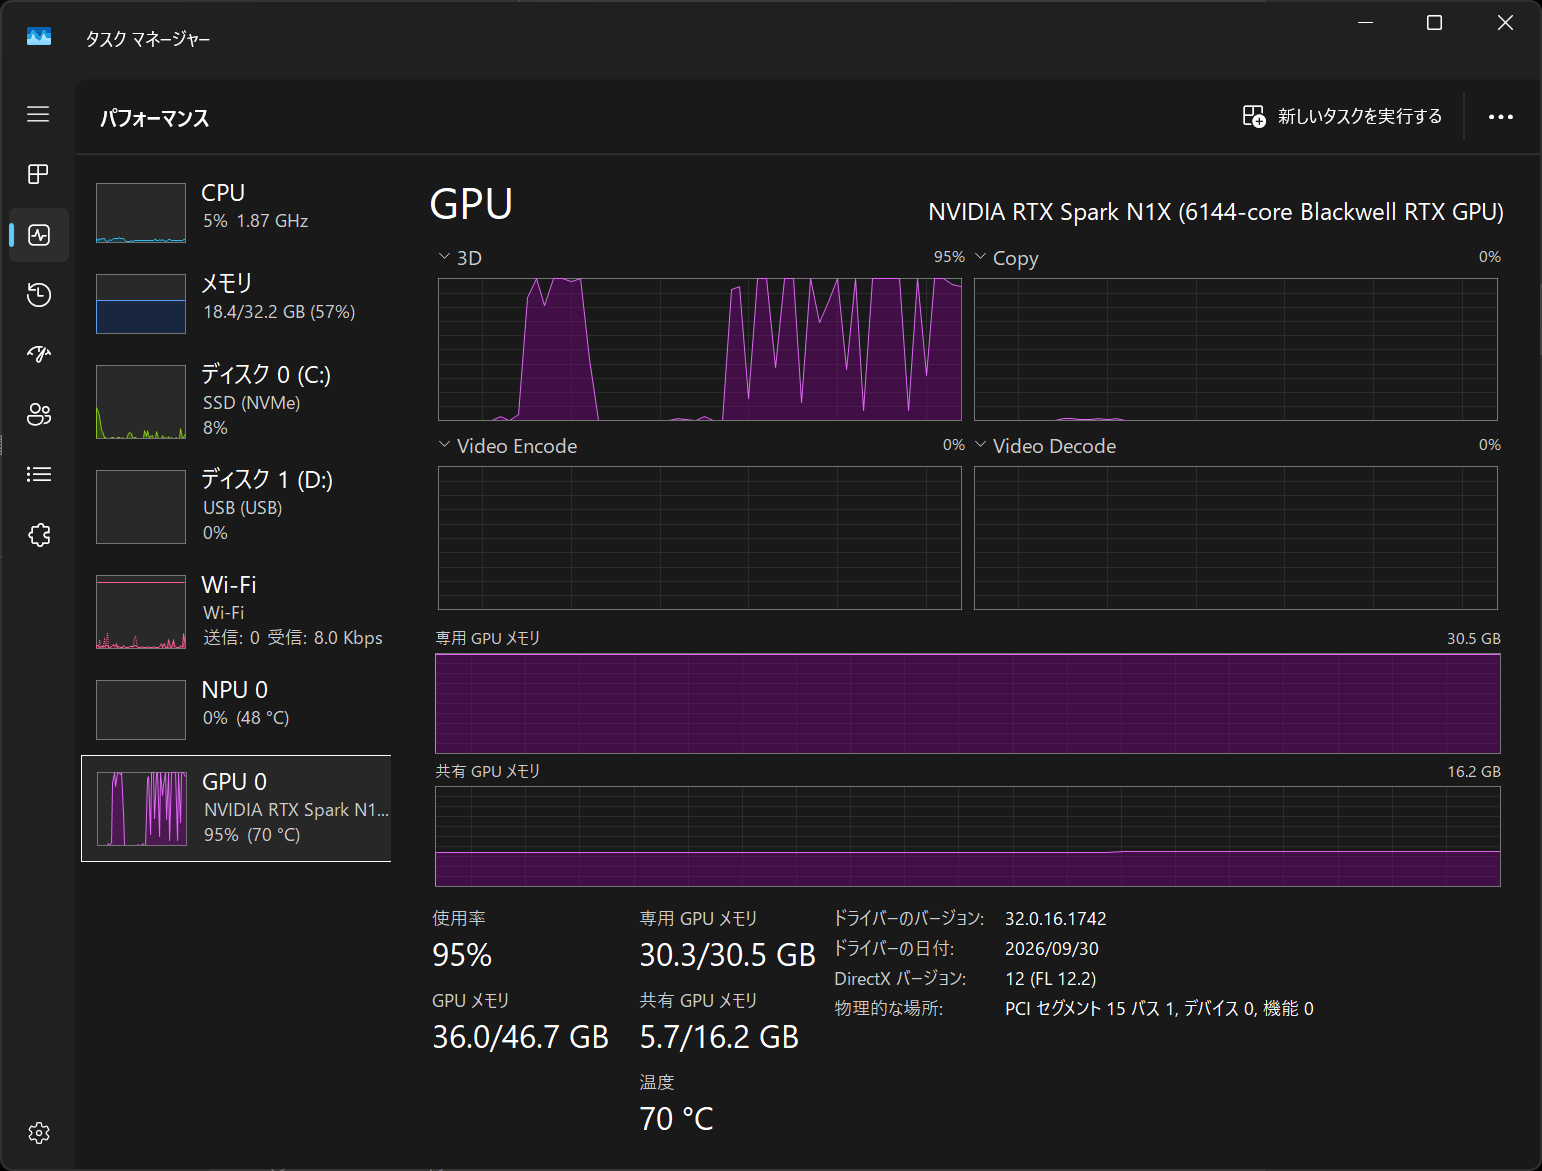Click the 70 °C temperature value
The image size is (1542, 1171).
(677, 1119)
